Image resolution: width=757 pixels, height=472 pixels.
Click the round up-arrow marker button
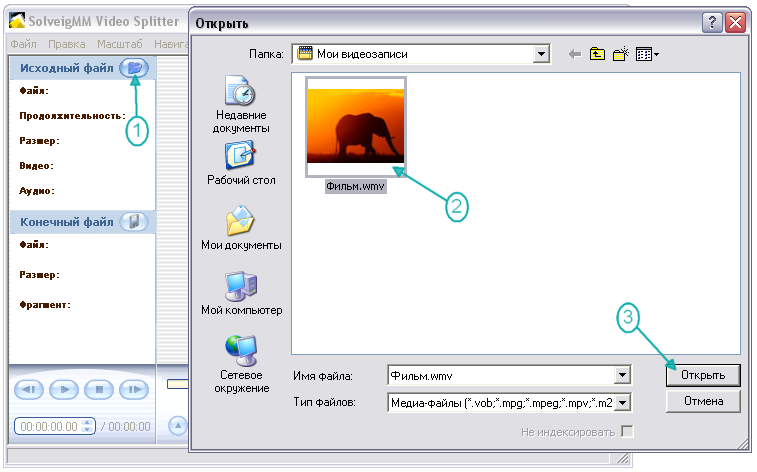coord(178,426)
